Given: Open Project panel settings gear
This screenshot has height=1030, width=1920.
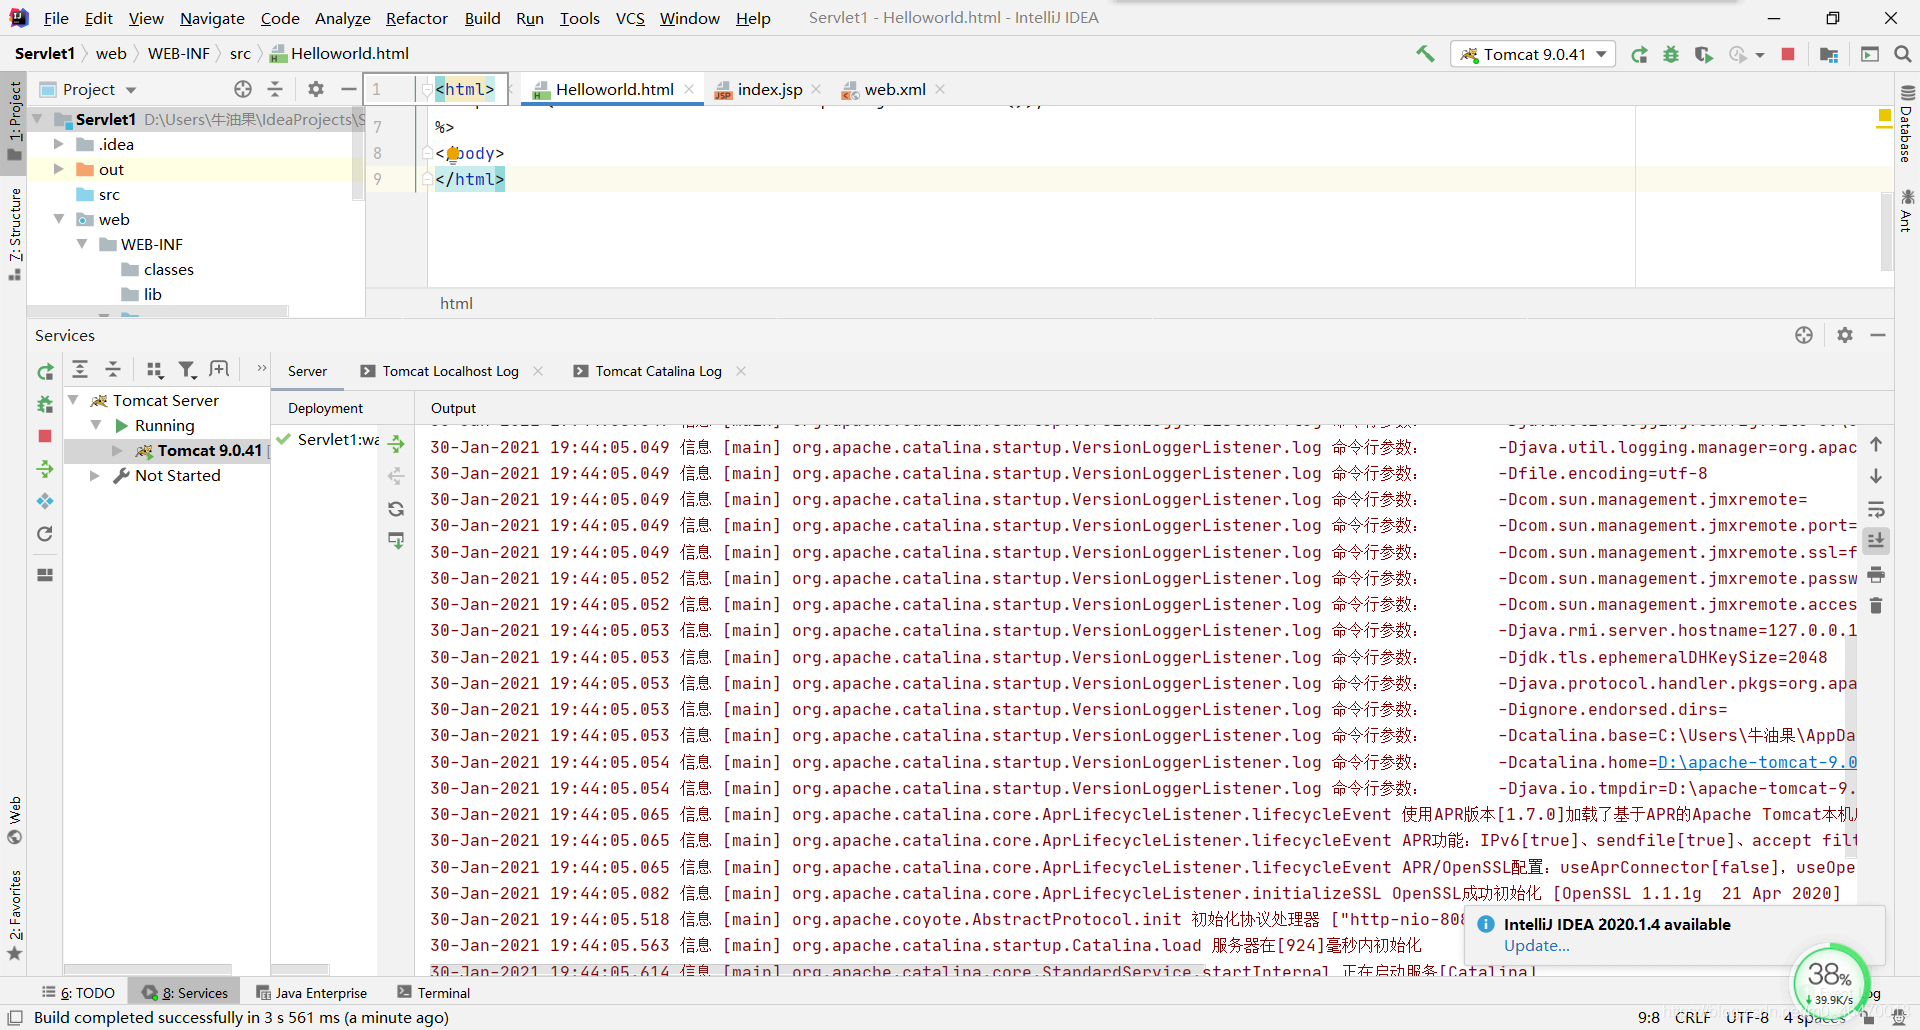Looking at the screenshot, I should (316, 89).
